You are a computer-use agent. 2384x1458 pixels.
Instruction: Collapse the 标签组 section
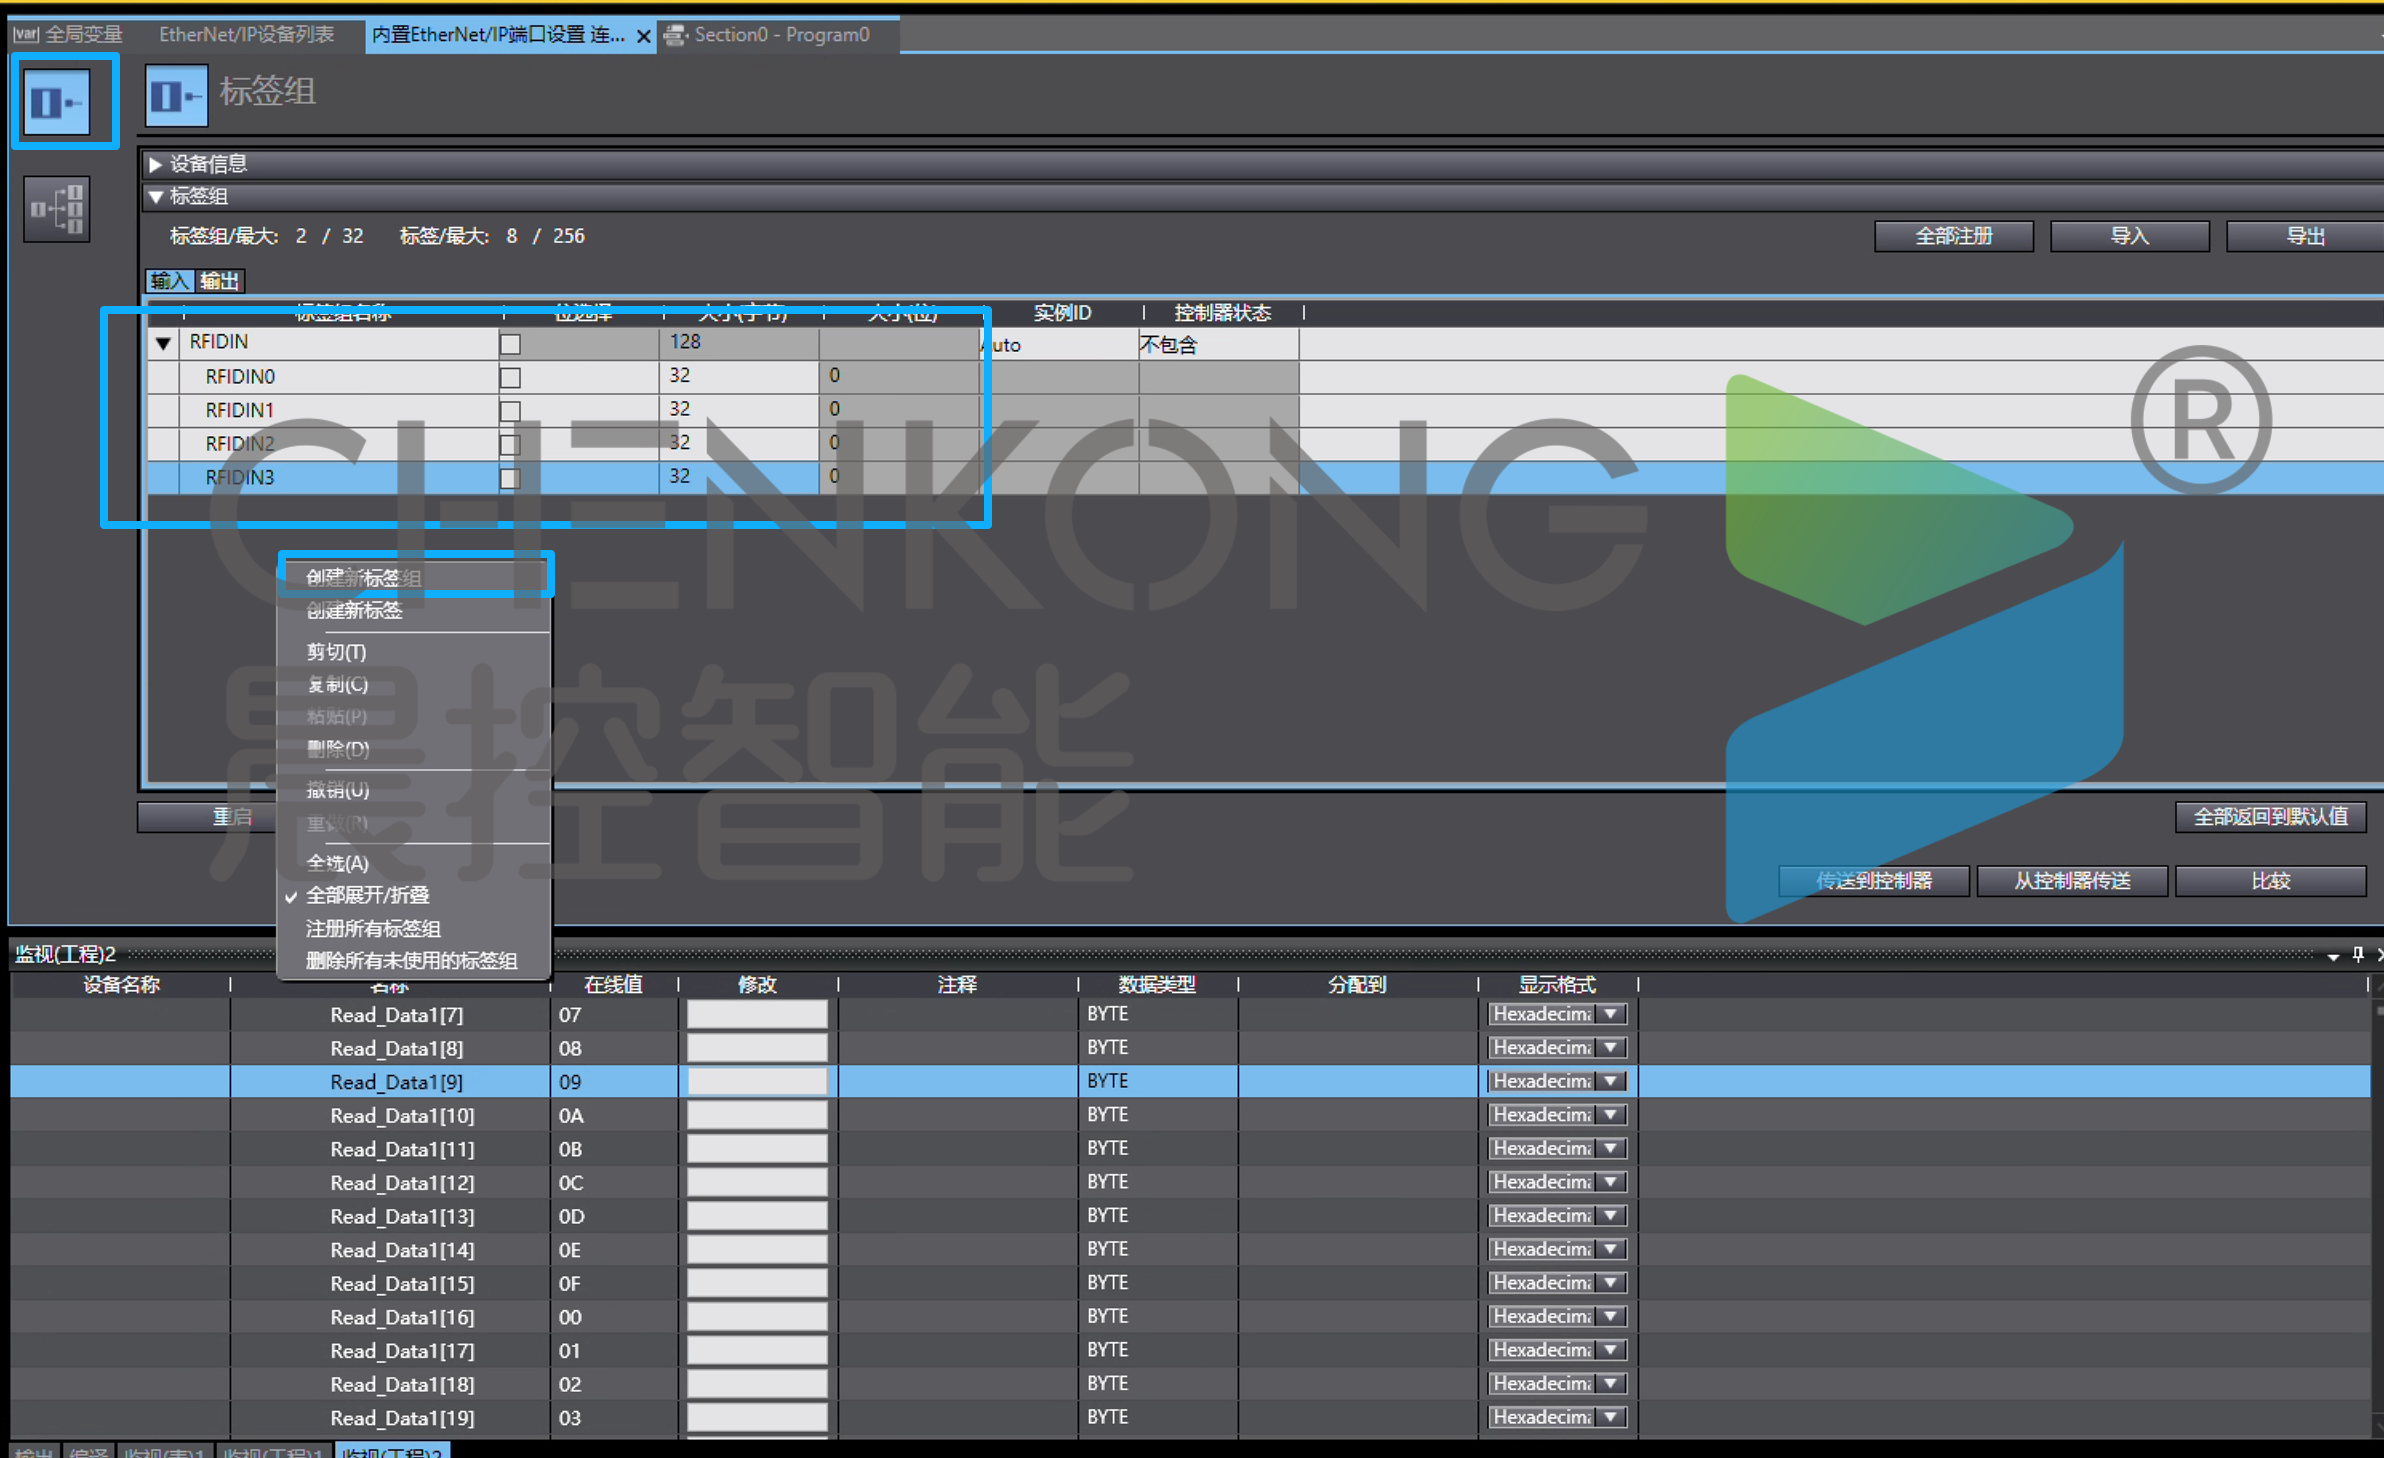155,197
